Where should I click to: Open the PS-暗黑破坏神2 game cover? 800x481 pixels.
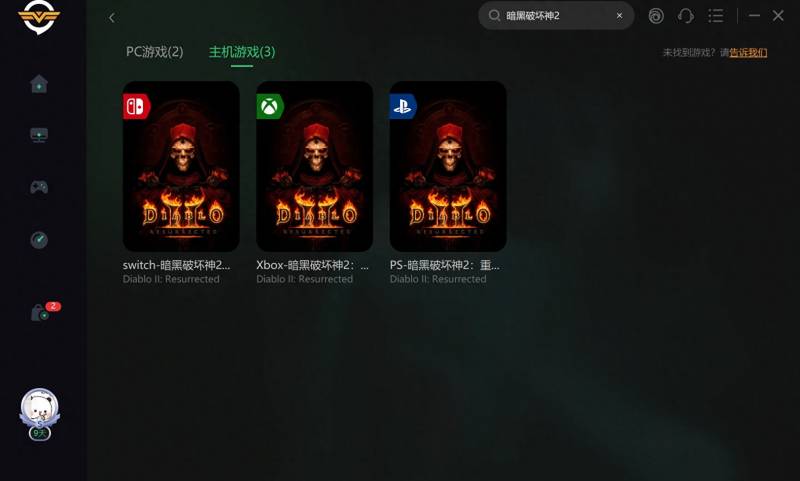448,166
